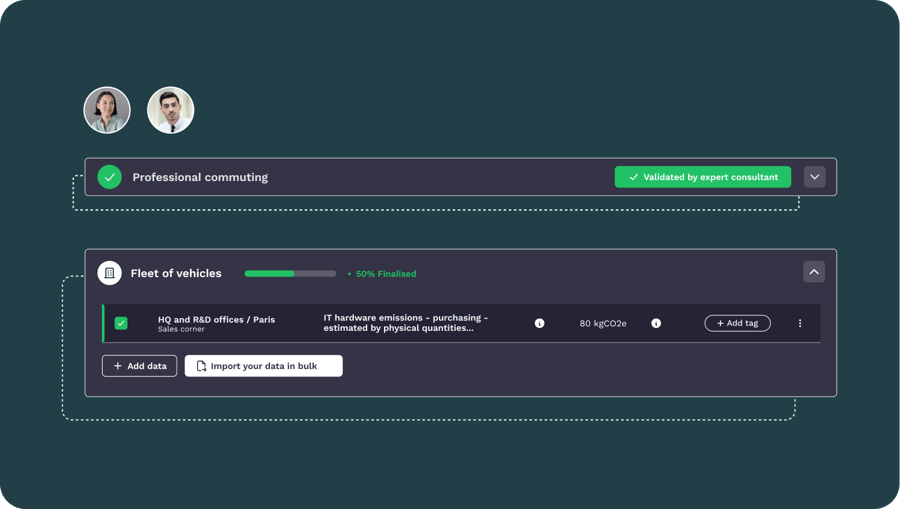The height and width of the screenshot is (509, 900).
Task: Uncheck the HQ and R&D offices row checkbox
Action: (121, 323)
